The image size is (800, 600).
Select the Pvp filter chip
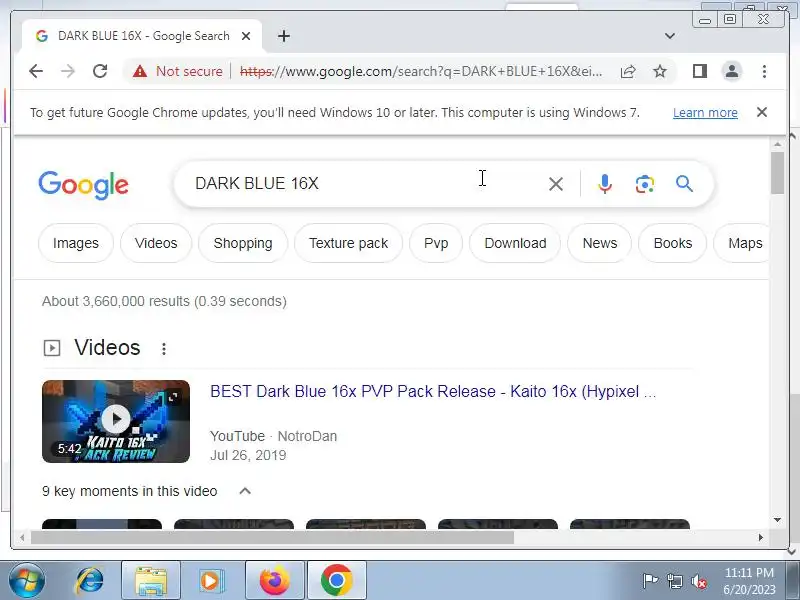(436, 243)
